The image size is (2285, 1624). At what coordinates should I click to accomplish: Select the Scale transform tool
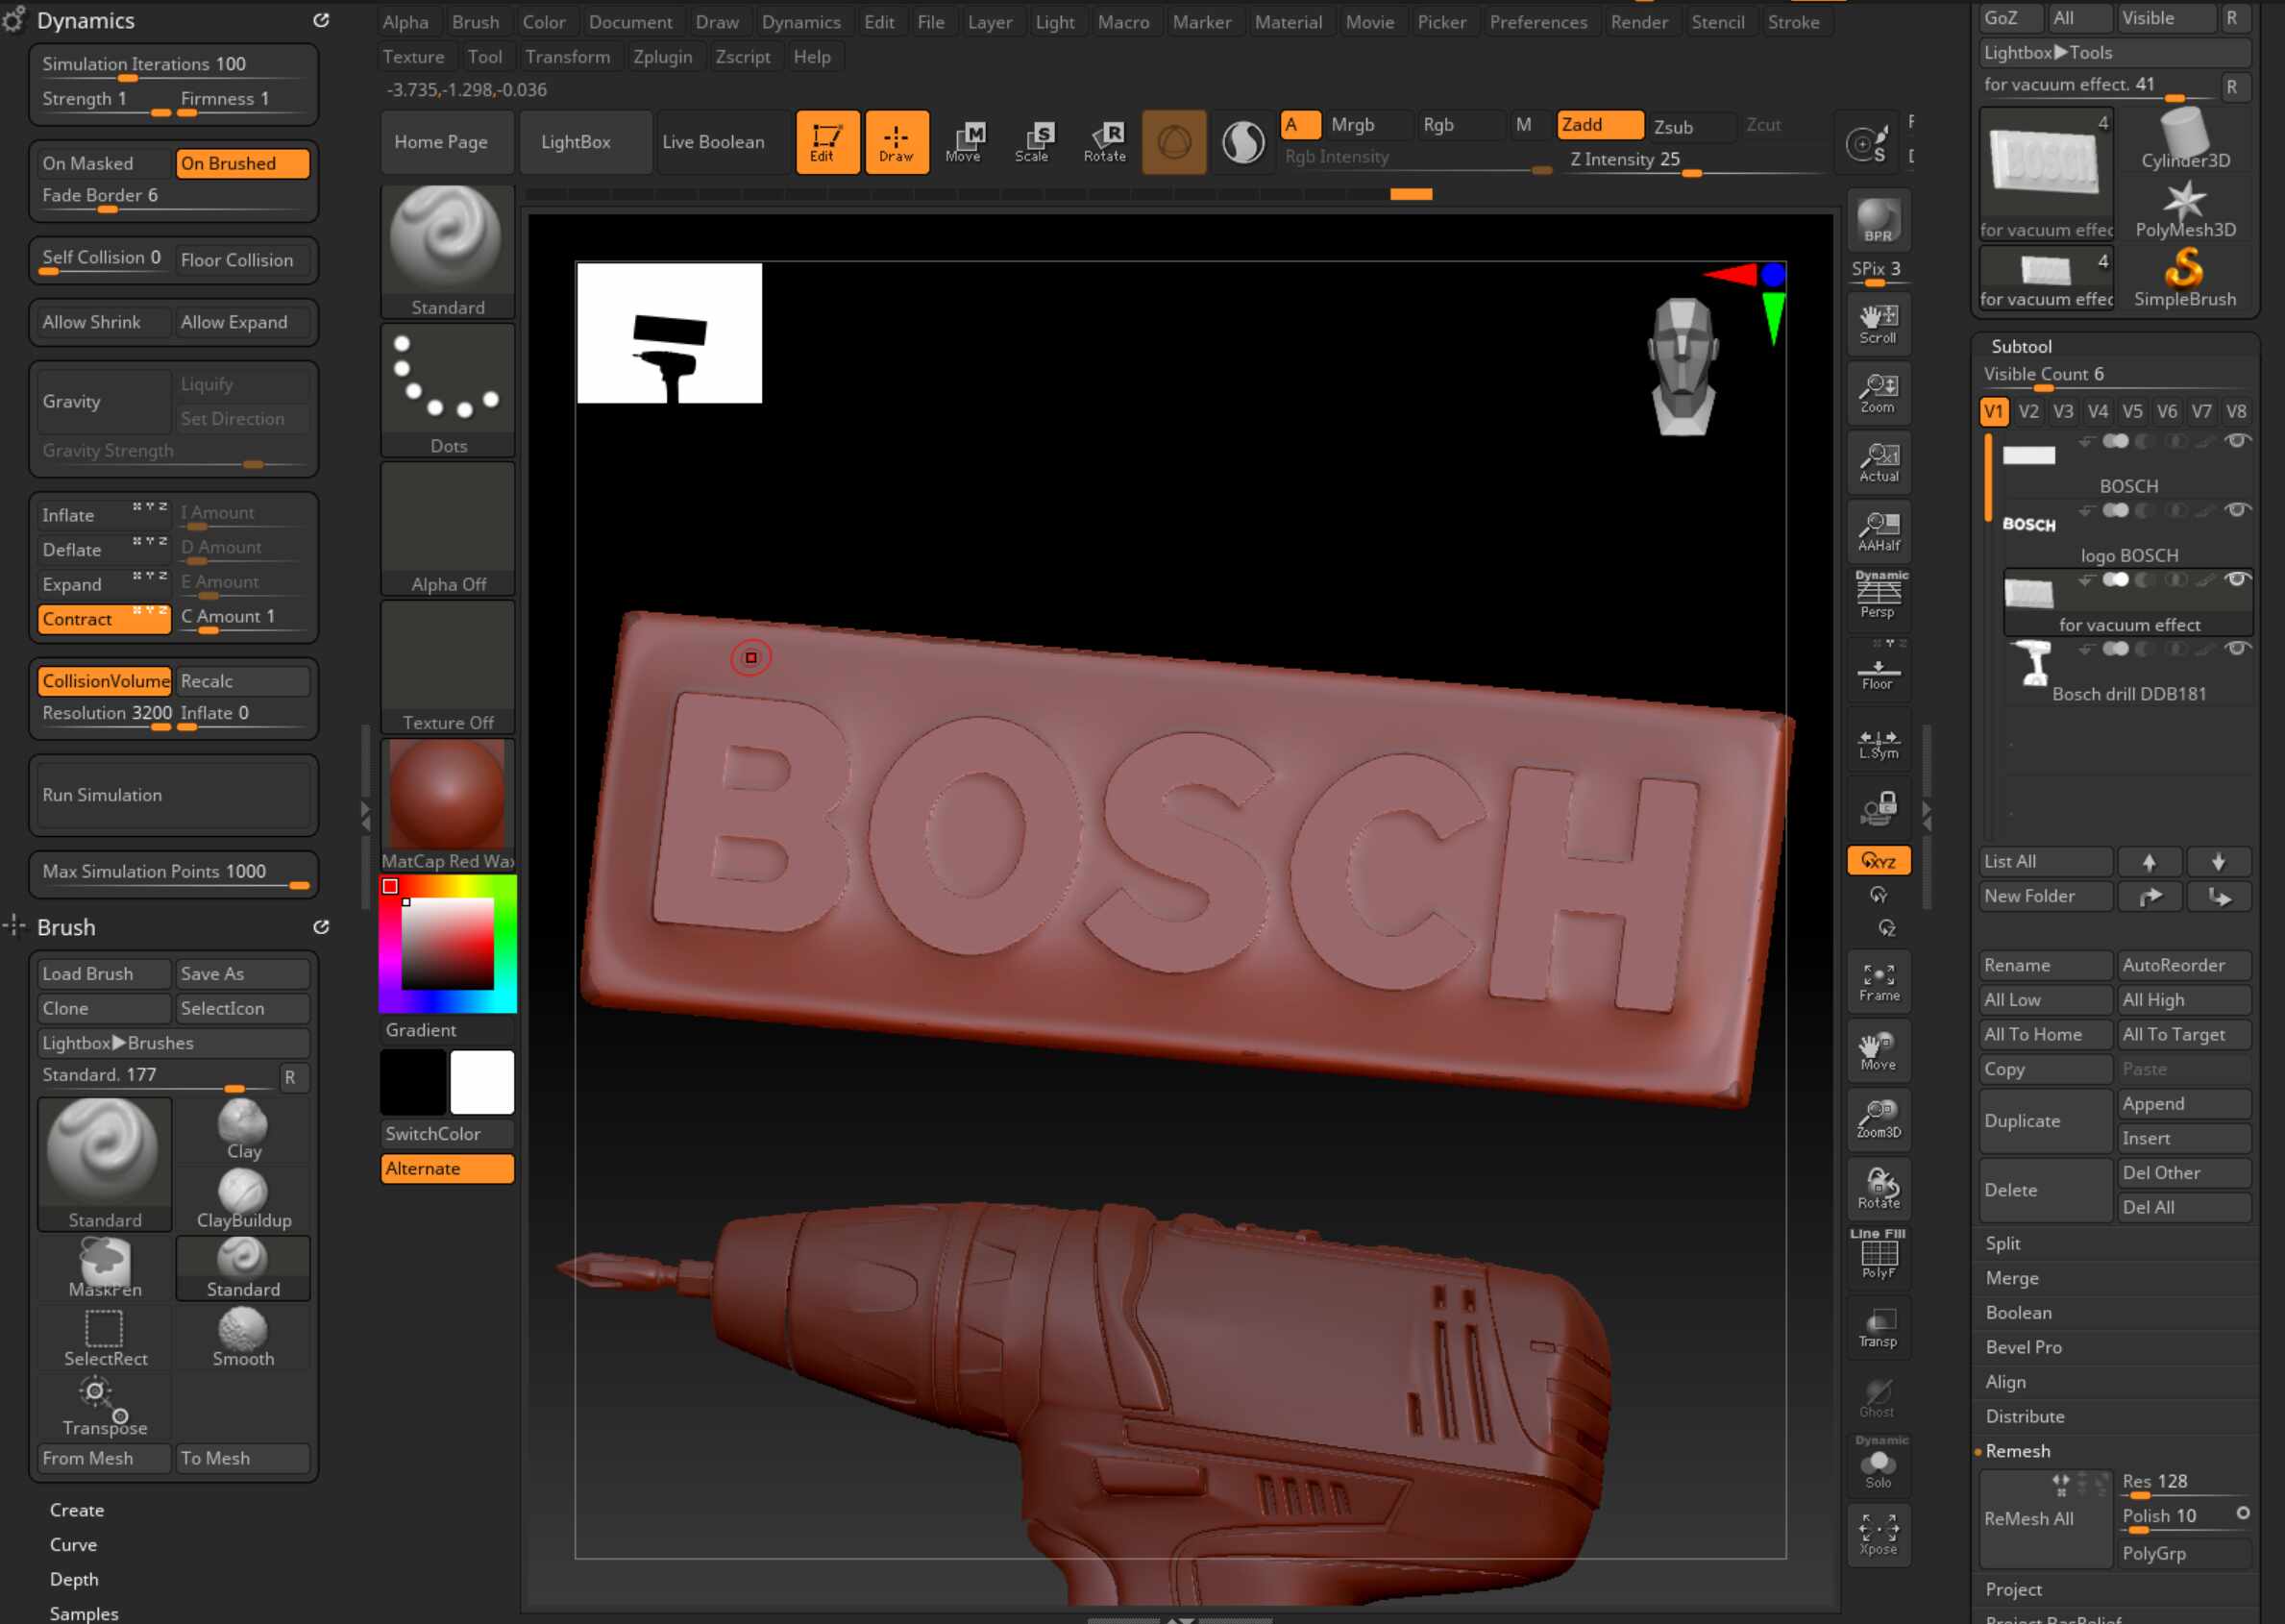click(x=1033, y=142)
